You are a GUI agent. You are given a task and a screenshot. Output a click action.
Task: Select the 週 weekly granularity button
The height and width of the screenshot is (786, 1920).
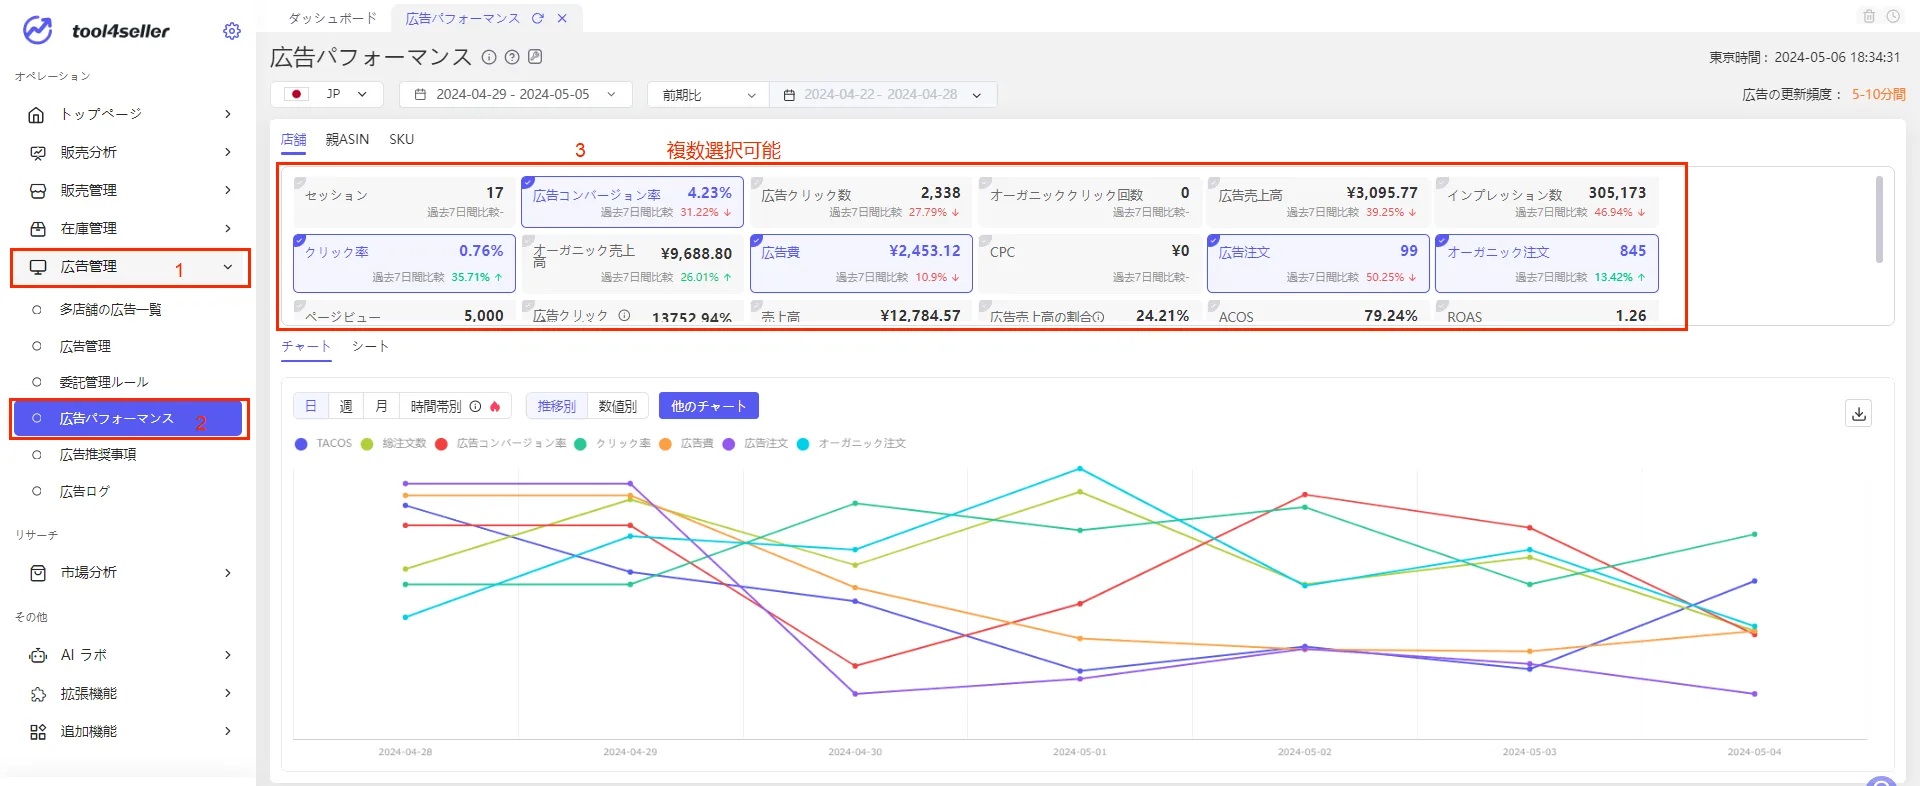point(346,406)
